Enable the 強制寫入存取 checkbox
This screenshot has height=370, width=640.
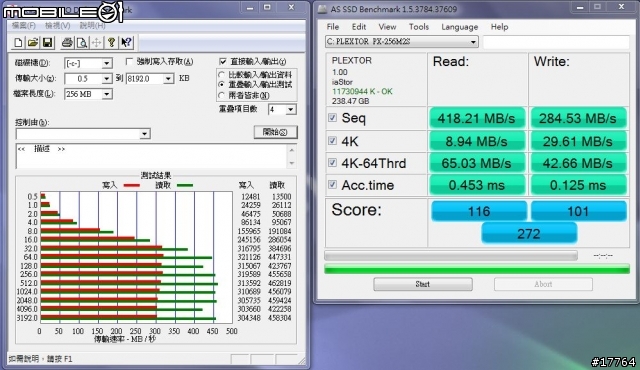point(129,62)
